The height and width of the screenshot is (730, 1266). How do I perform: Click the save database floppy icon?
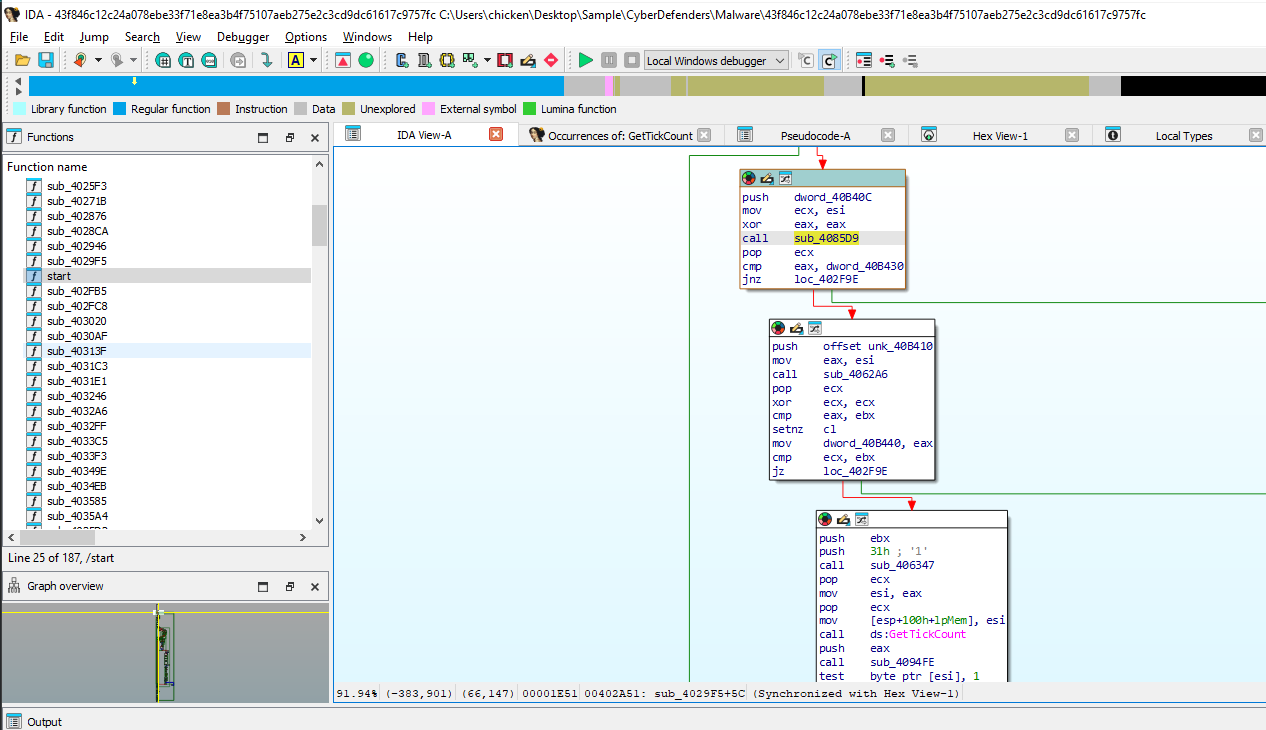45,60
